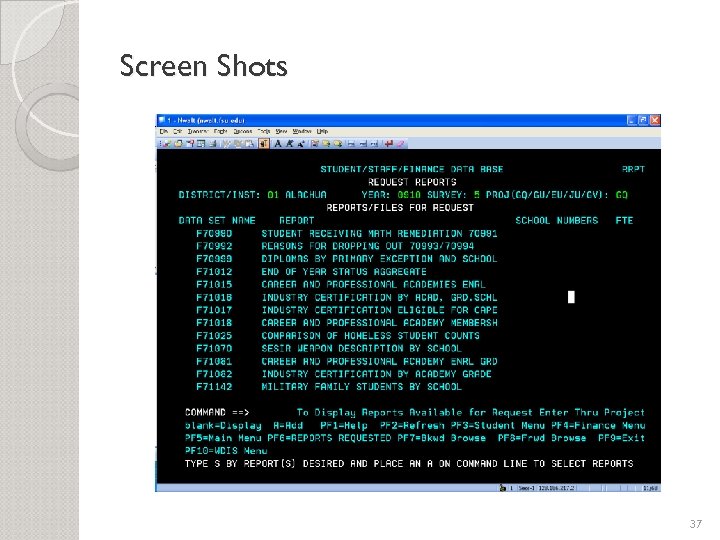Open the Fonts menu

220,131
